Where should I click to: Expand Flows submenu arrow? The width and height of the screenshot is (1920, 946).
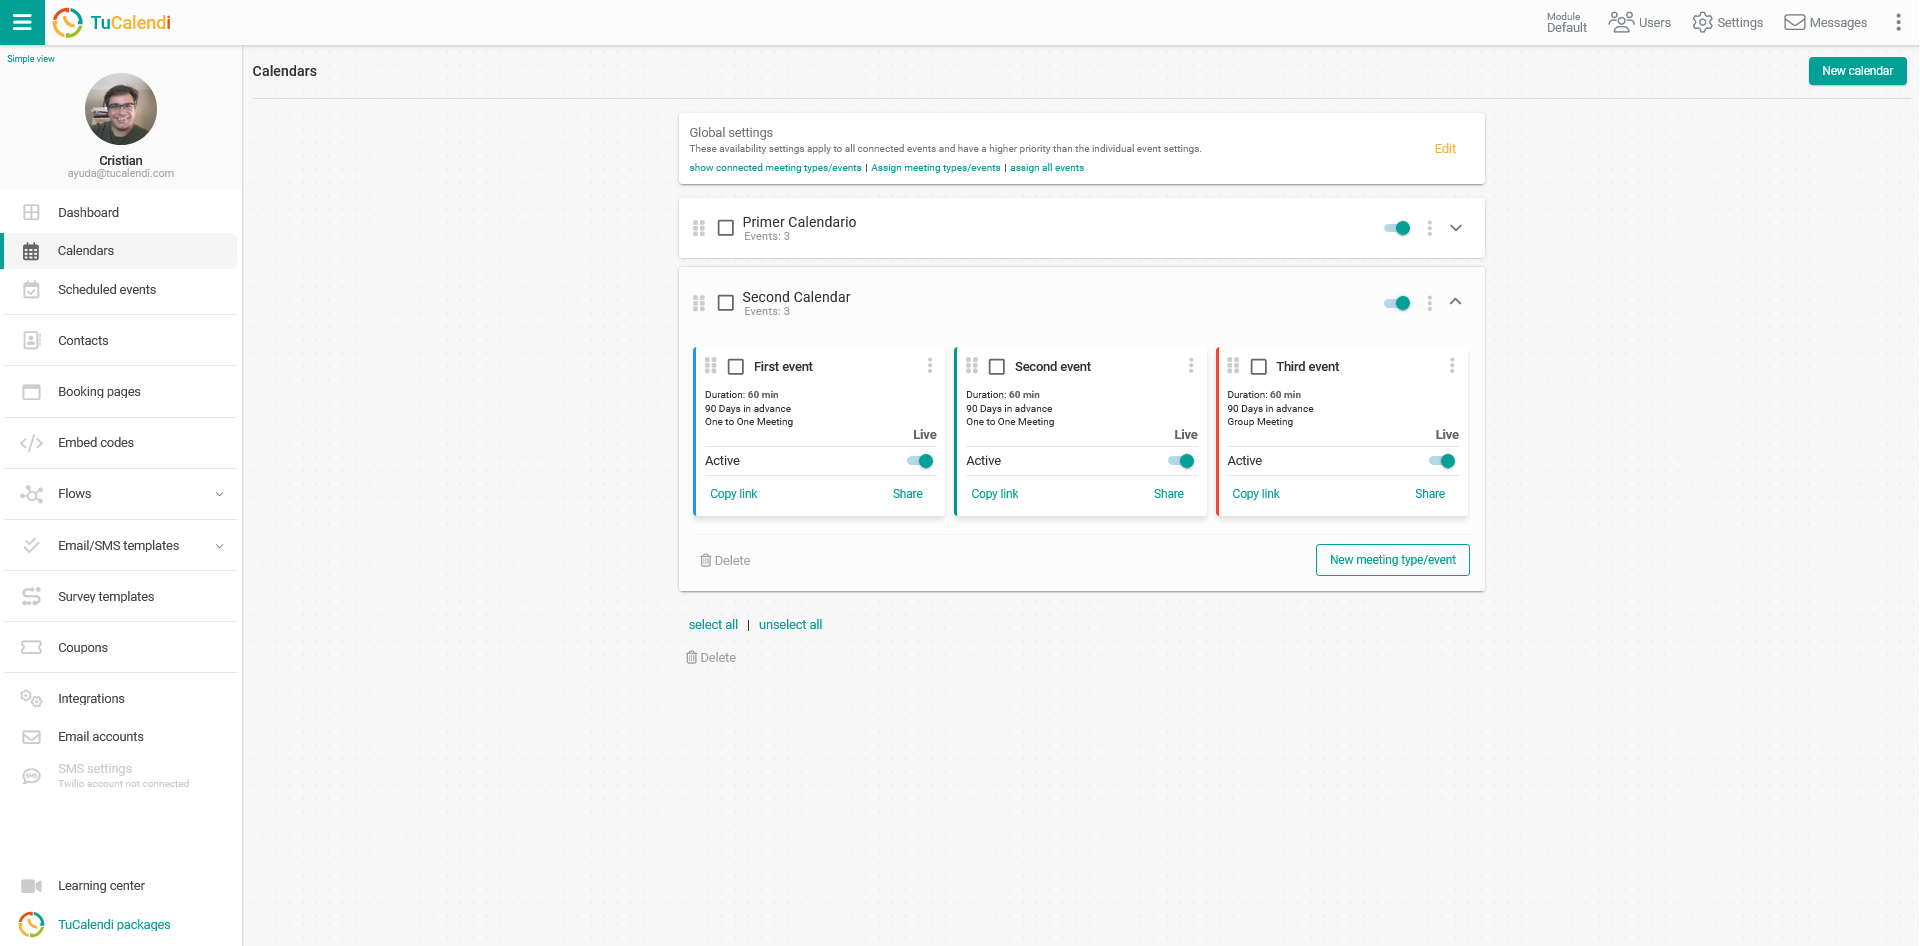[x=220, y=494]
